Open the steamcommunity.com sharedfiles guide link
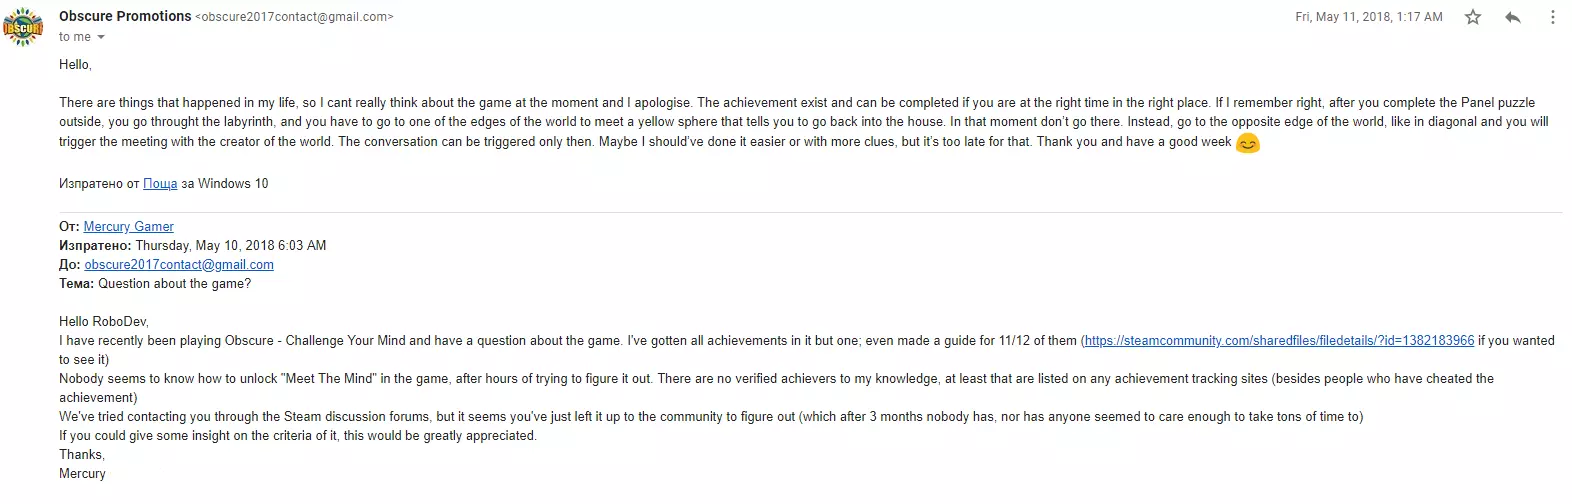This screenshot has width=1572, height=504. click(1279, 341)
